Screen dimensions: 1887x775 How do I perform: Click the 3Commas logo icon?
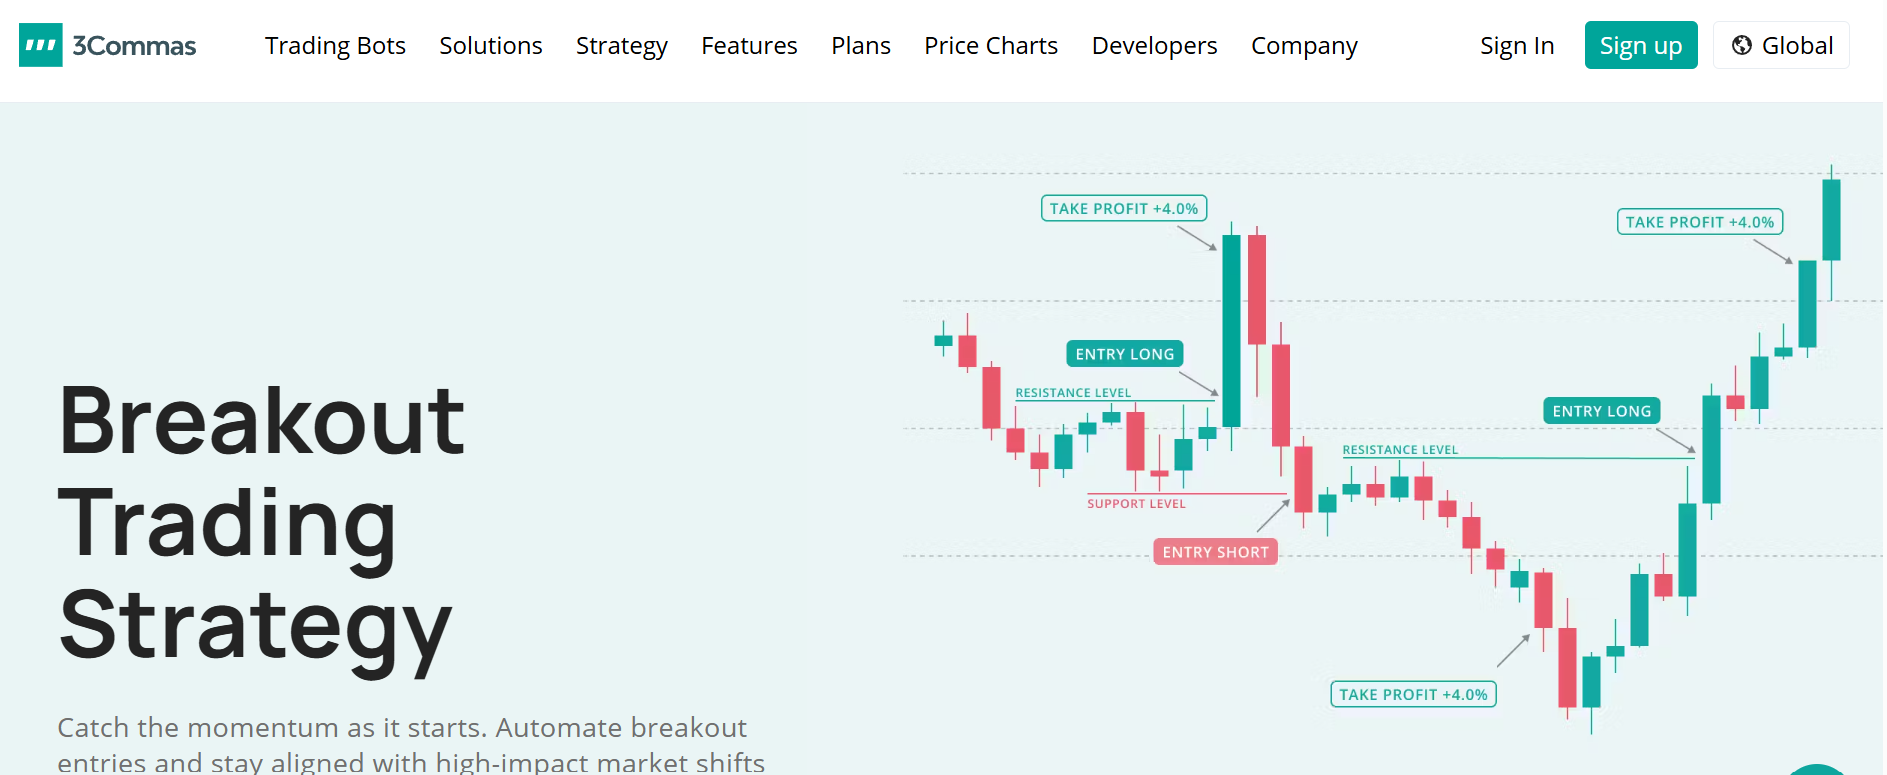click(x=41, y=45)
